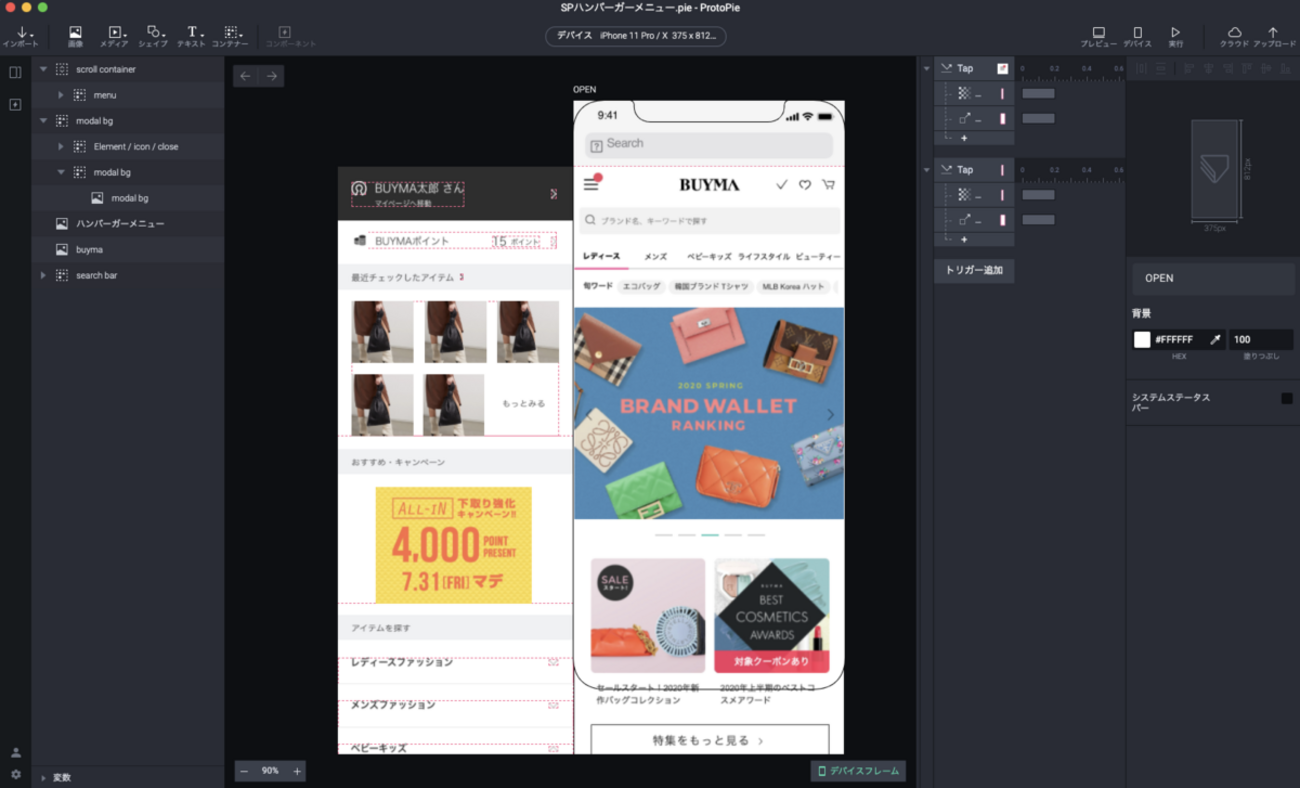Collapse the scroll container layer

43,70
